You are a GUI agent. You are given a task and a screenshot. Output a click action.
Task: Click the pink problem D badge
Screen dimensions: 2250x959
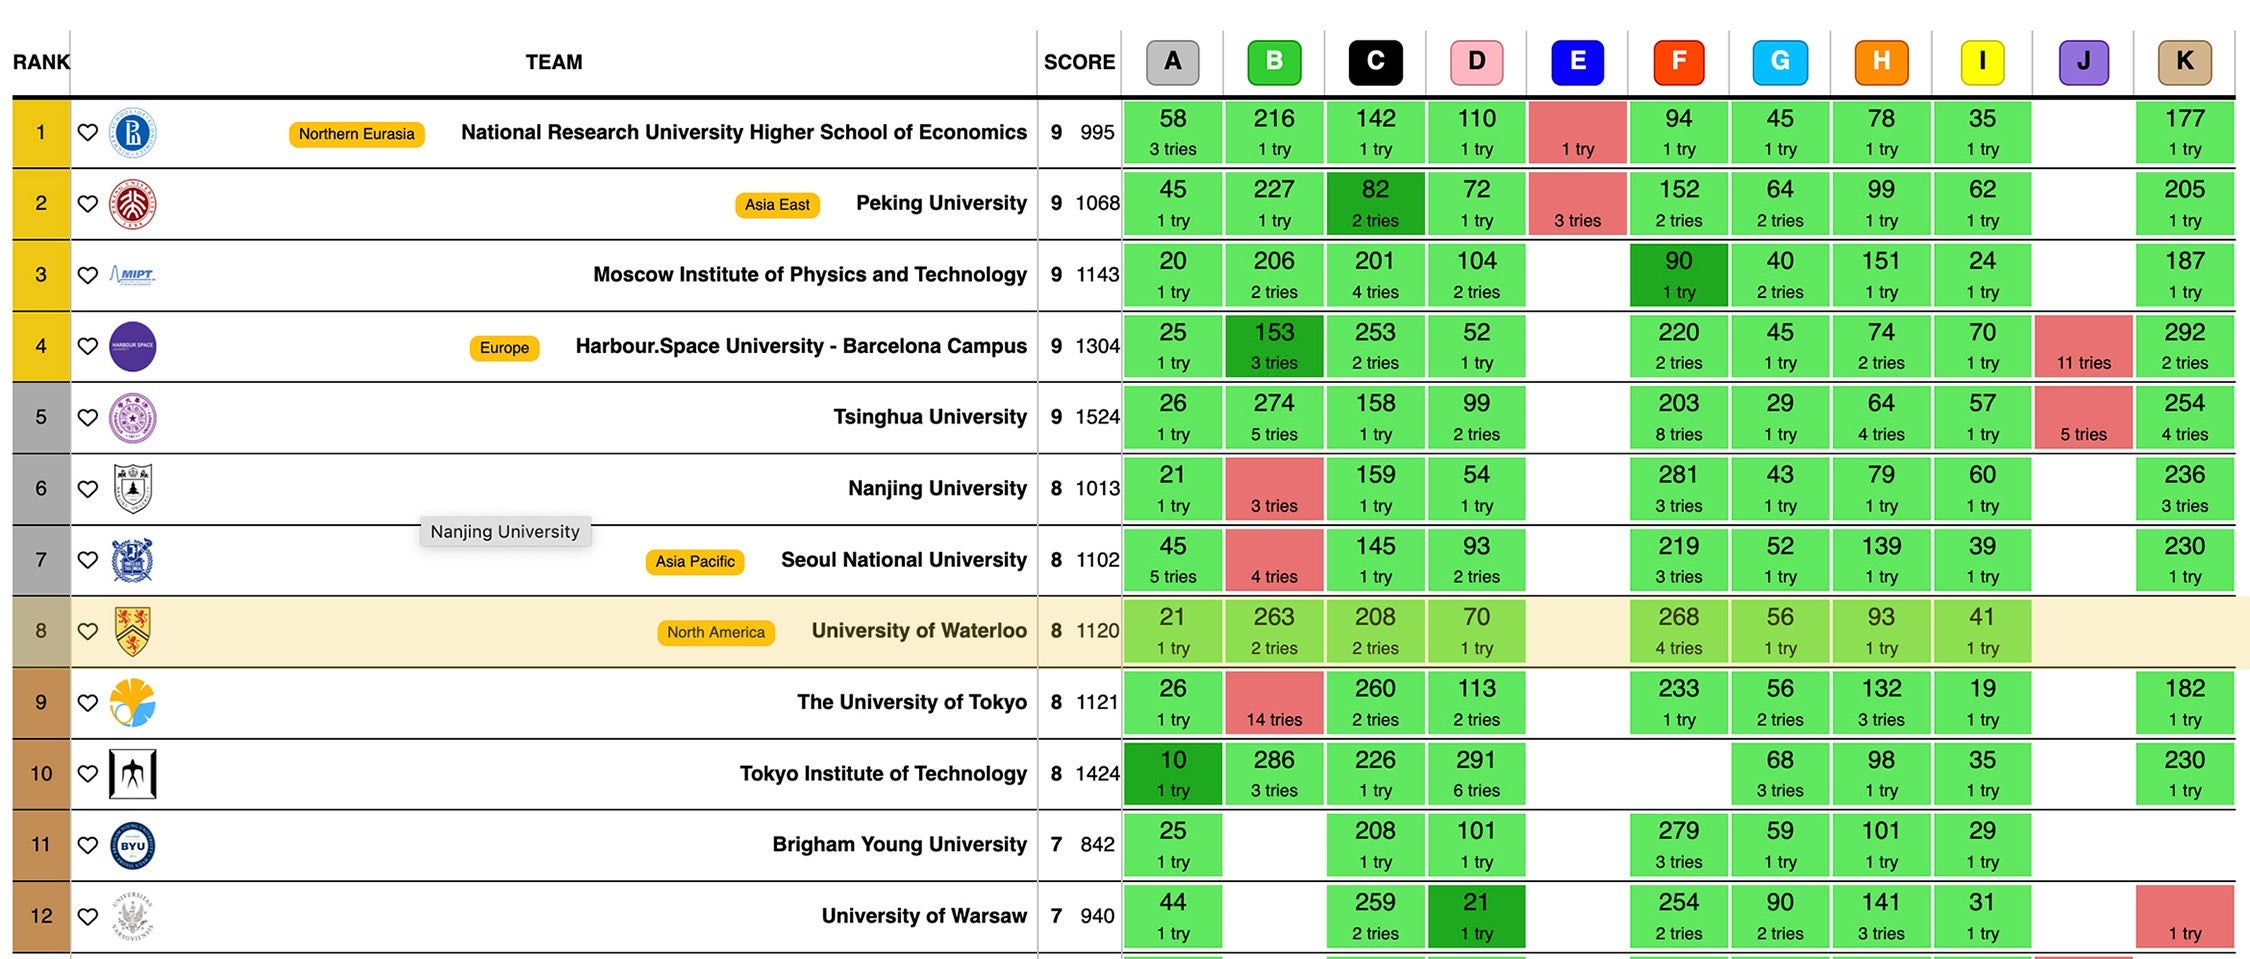(1476, 62)
